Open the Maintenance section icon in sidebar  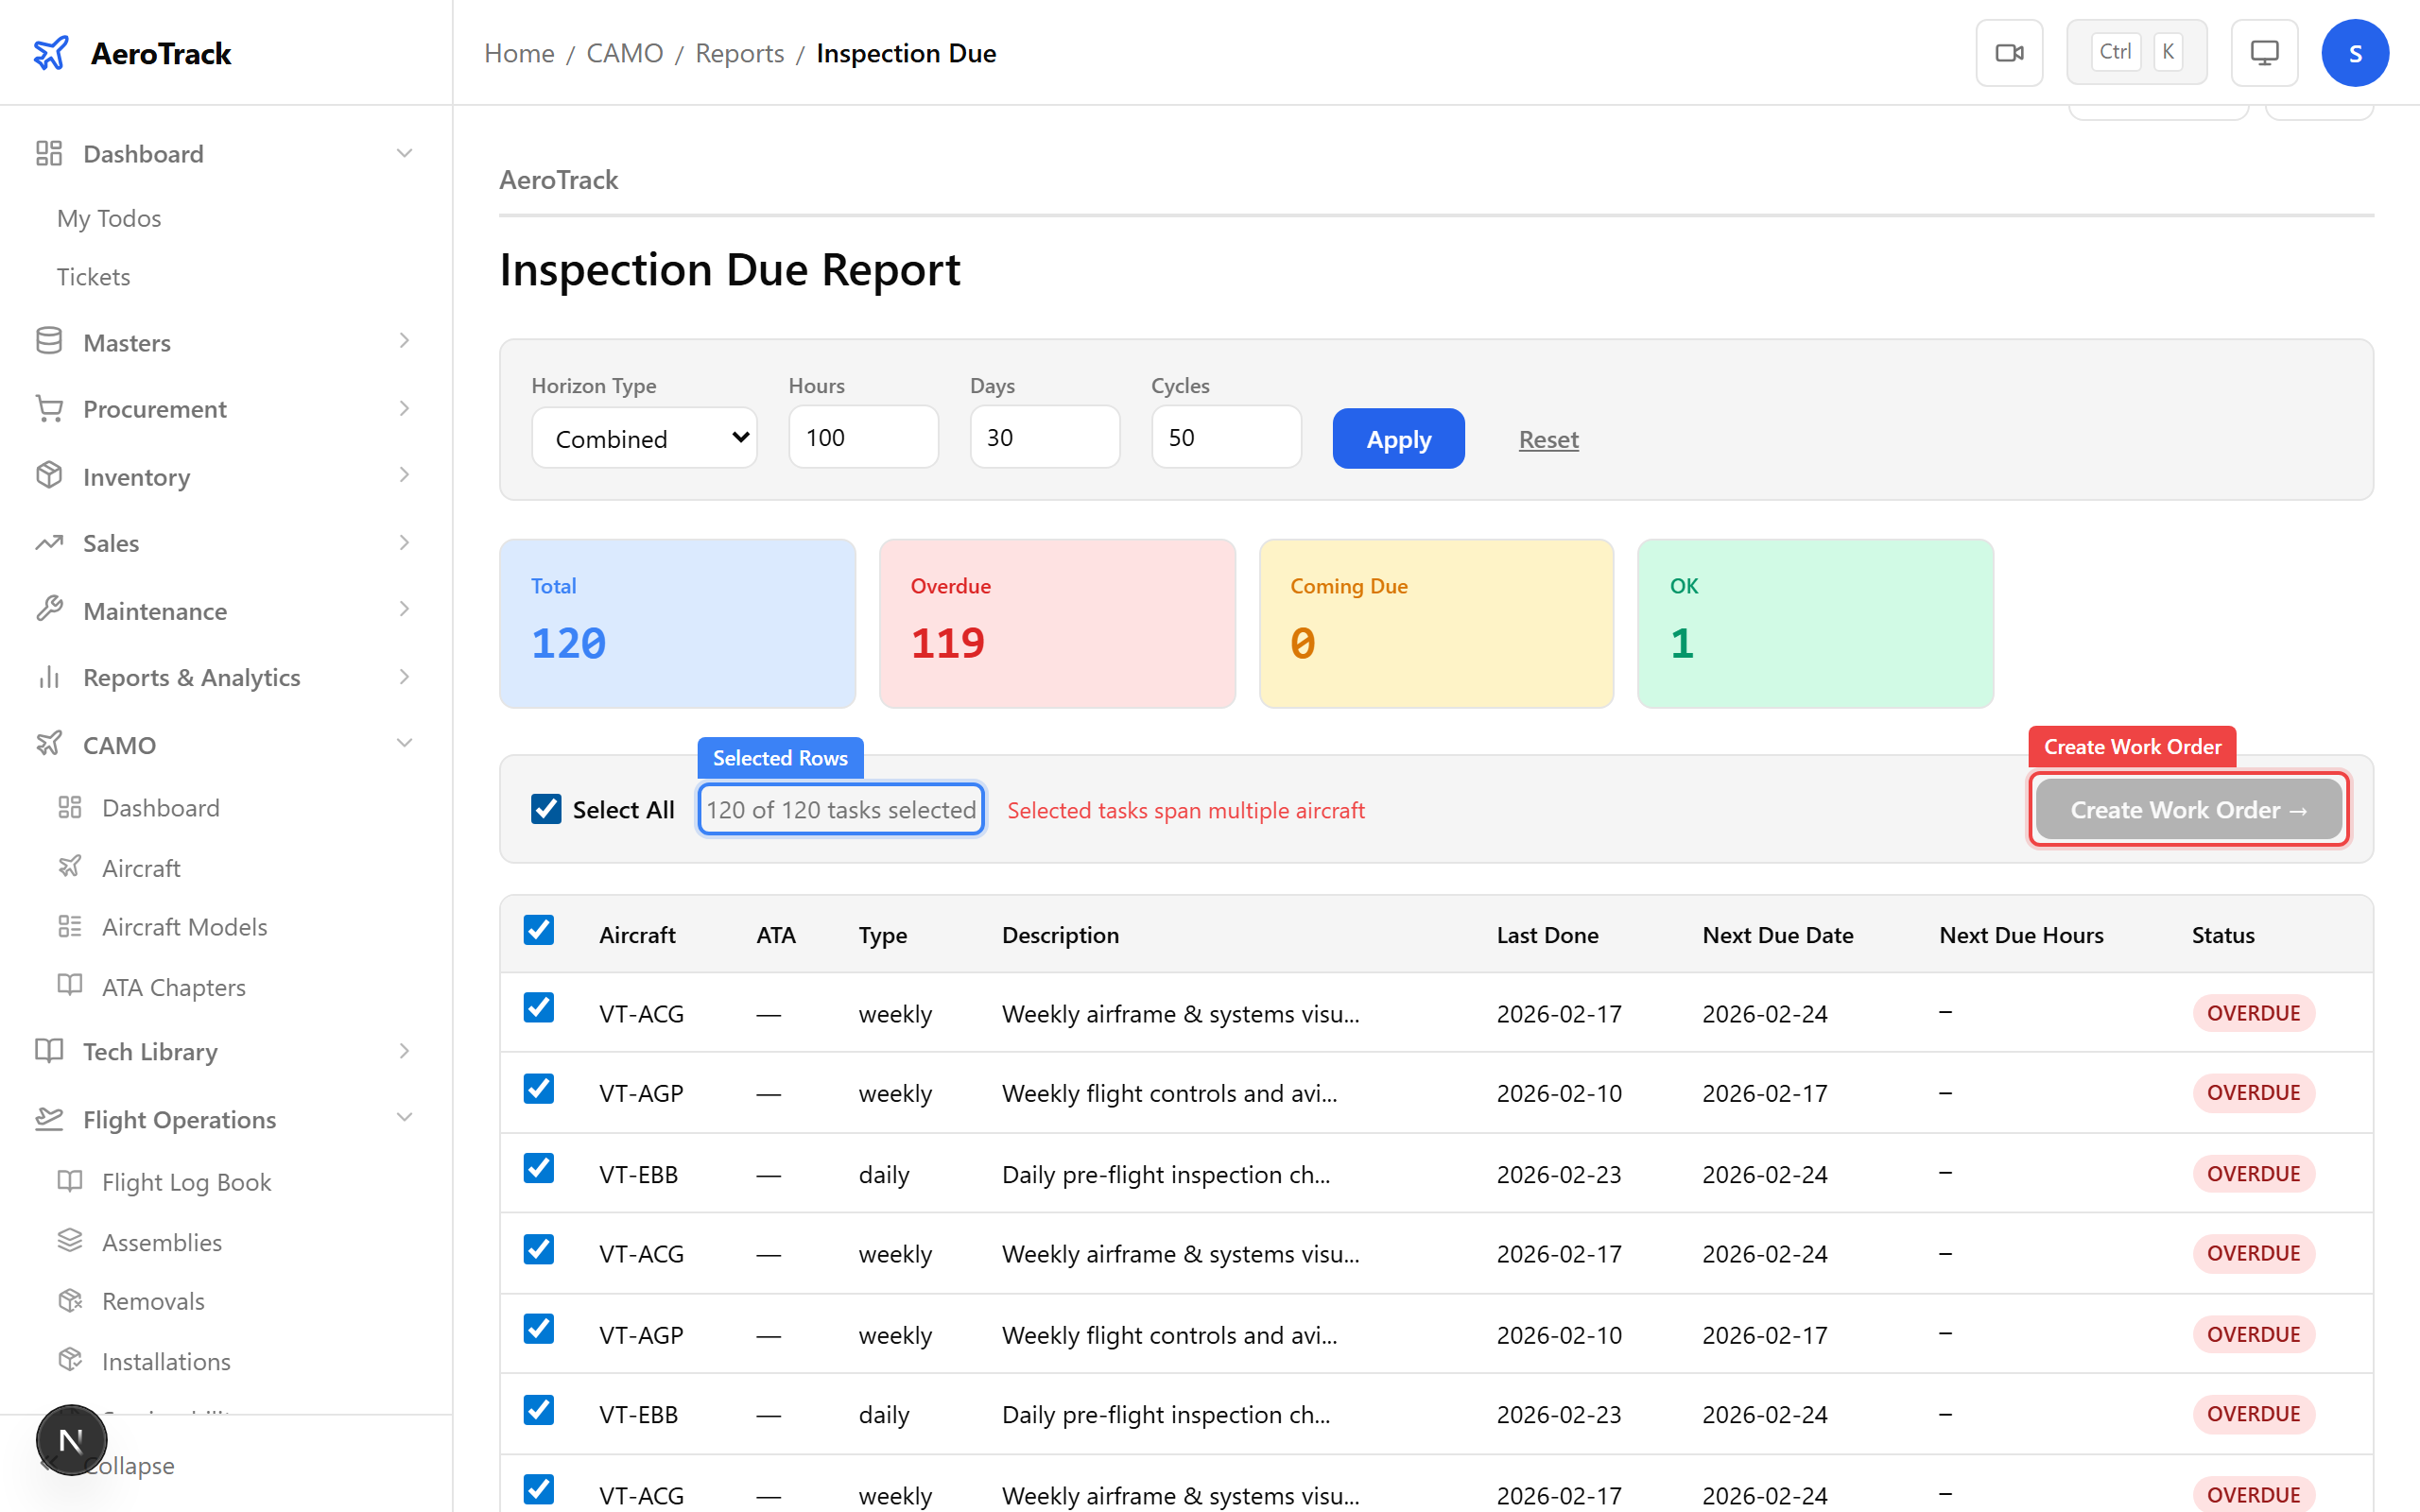click(x=49, y=609)
